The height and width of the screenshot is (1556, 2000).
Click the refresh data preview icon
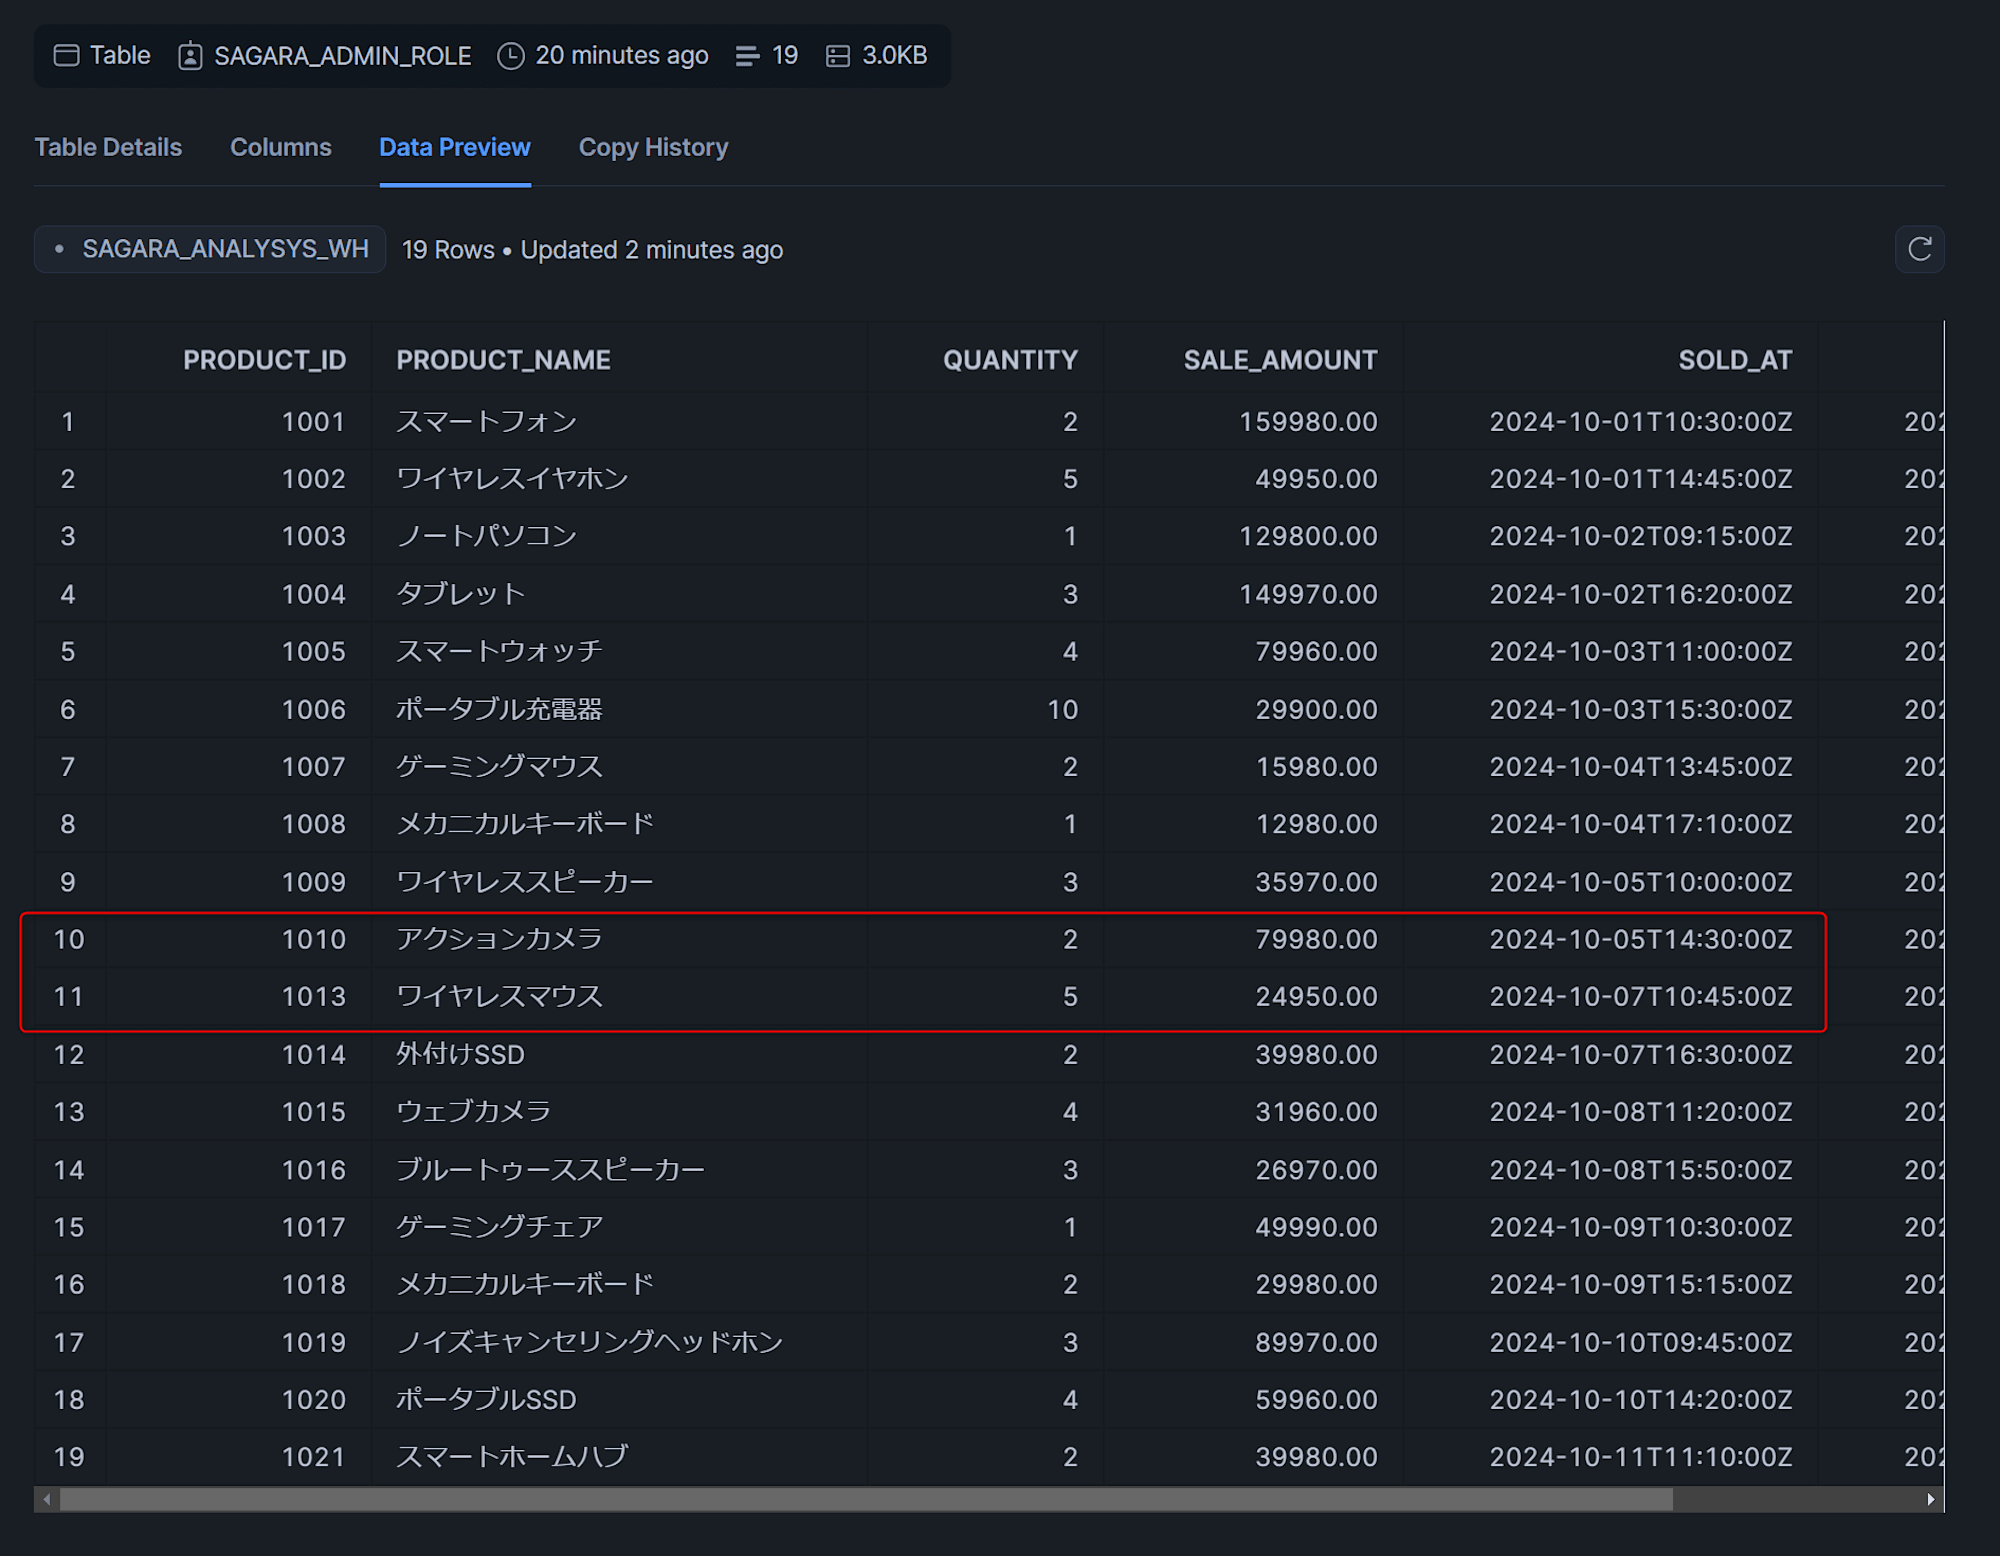click(x=1919, y=249)
